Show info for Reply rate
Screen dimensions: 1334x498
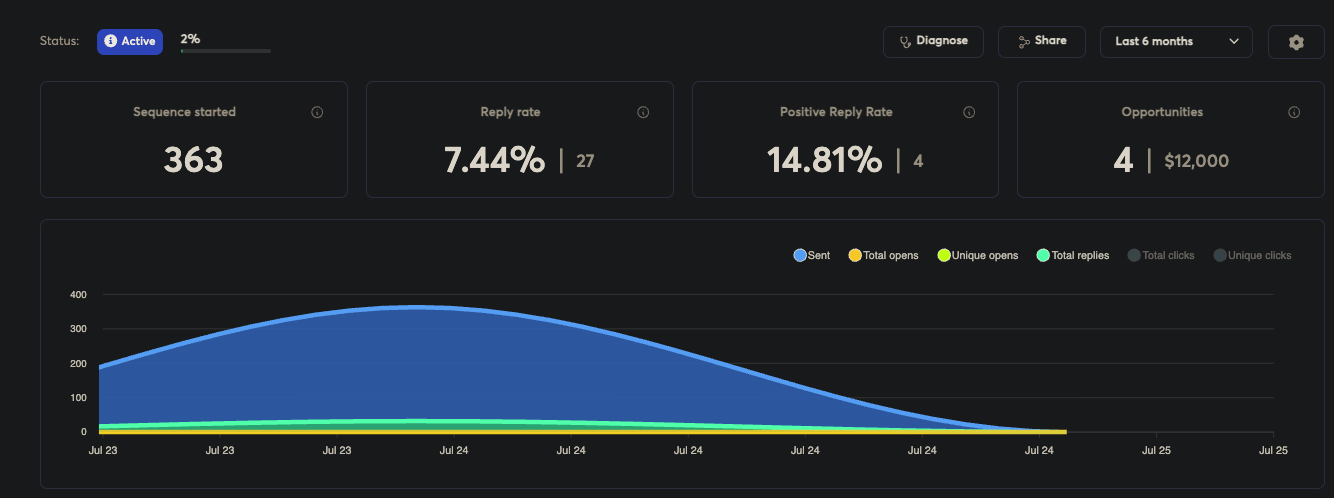point(643,113)
